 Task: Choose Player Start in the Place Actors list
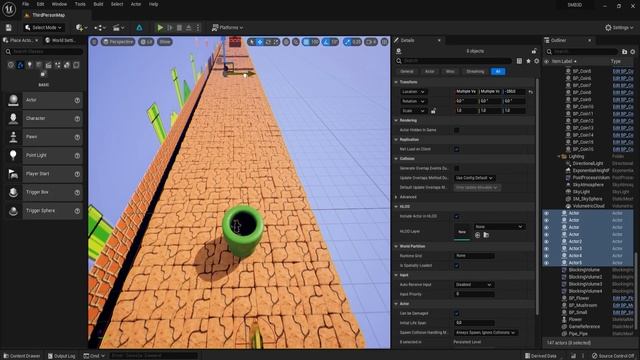click(x=44, y=174)
